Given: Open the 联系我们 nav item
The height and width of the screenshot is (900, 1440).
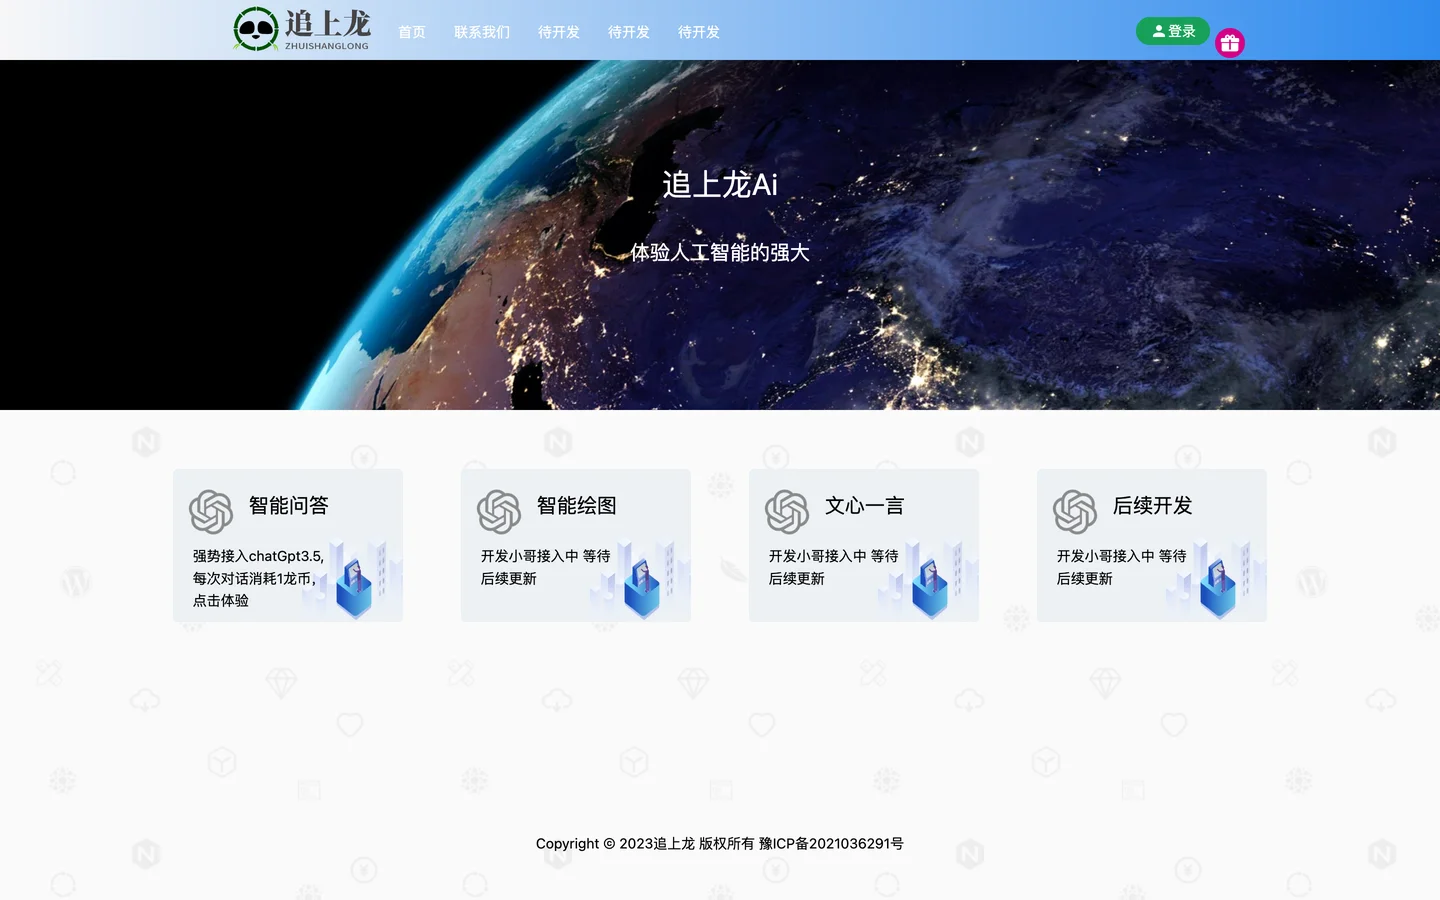Looking at the screenshot, I should [x=482, y=32].
